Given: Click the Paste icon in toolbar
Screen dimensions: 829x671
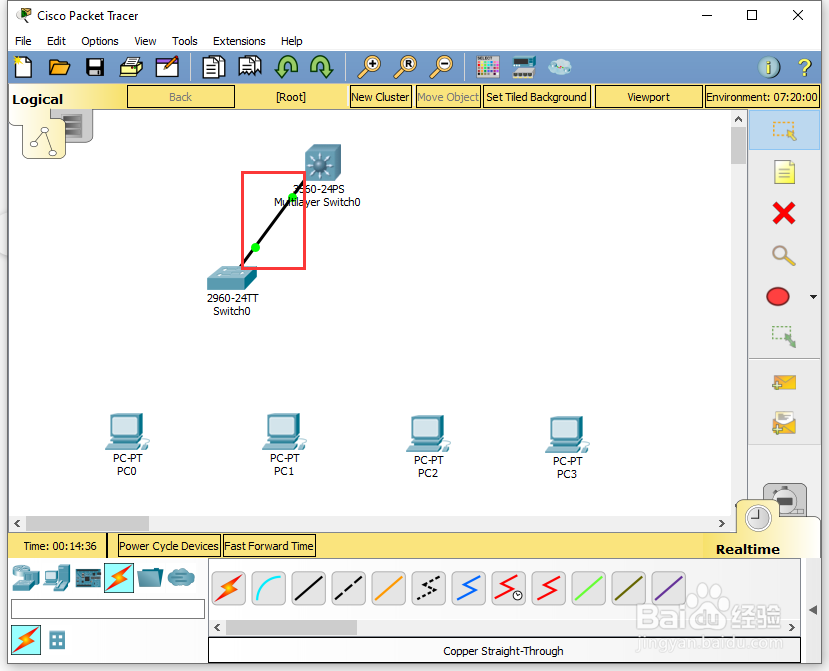Looking at the screenshot, I should point(250,67).
